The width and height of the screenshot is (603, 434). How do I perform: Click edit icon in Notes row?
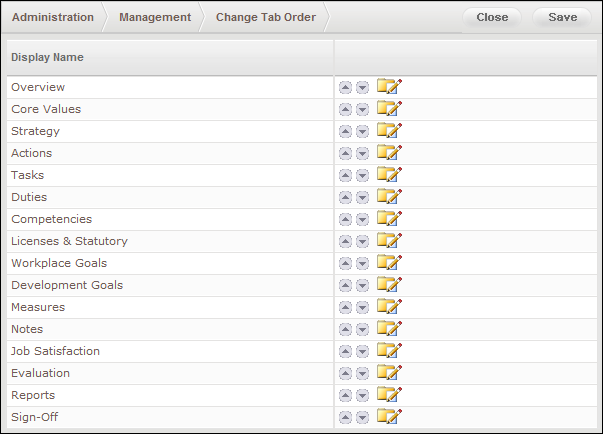click(x=389, y=329)
